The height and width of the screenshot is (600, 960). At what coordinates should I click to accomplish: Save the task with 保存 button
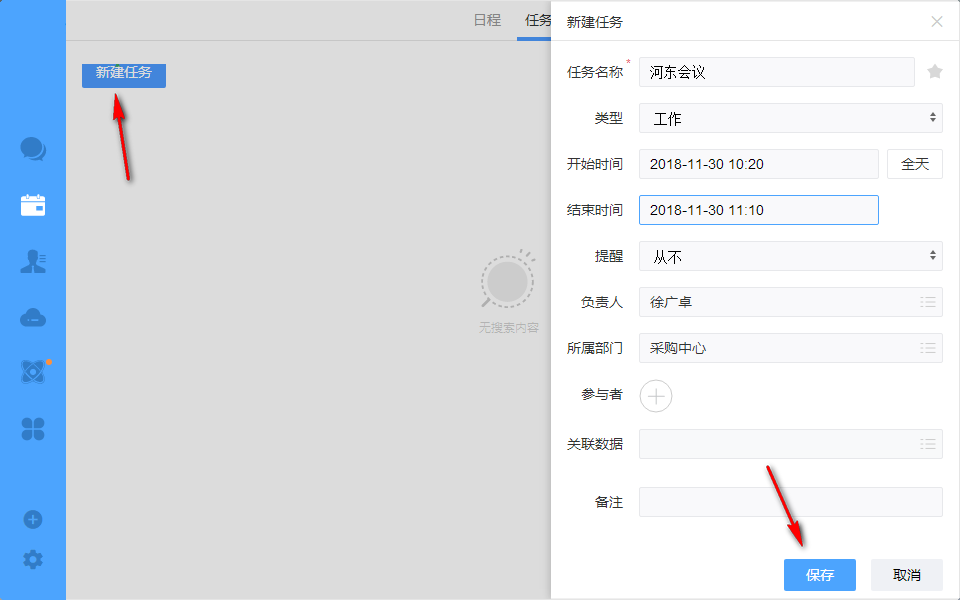pyautogui.click(x=819, y=575)
